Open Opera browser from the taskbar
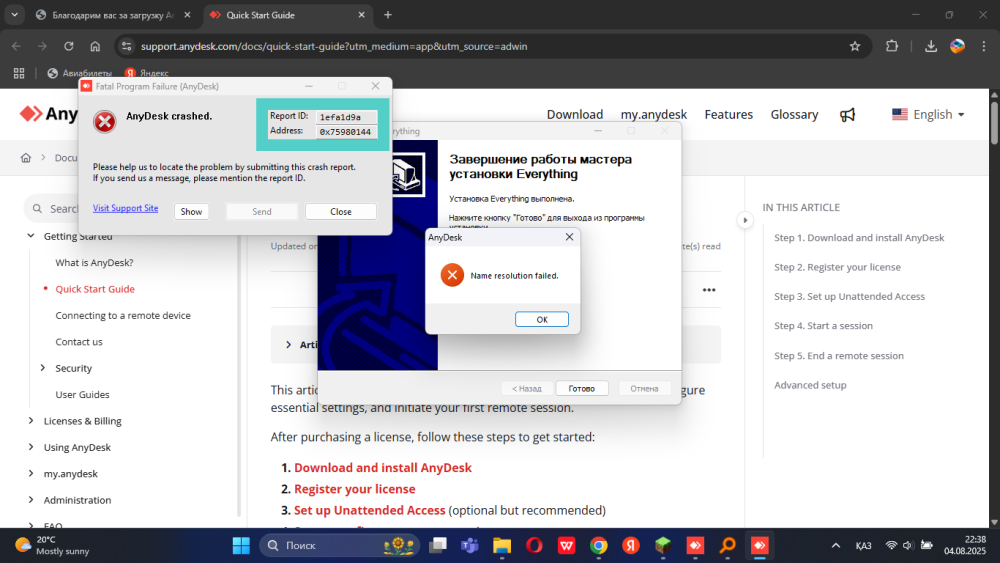Image resolution: width=1000 pixels, height=563 pixels. pyautogui.click(x=534, y=546)
